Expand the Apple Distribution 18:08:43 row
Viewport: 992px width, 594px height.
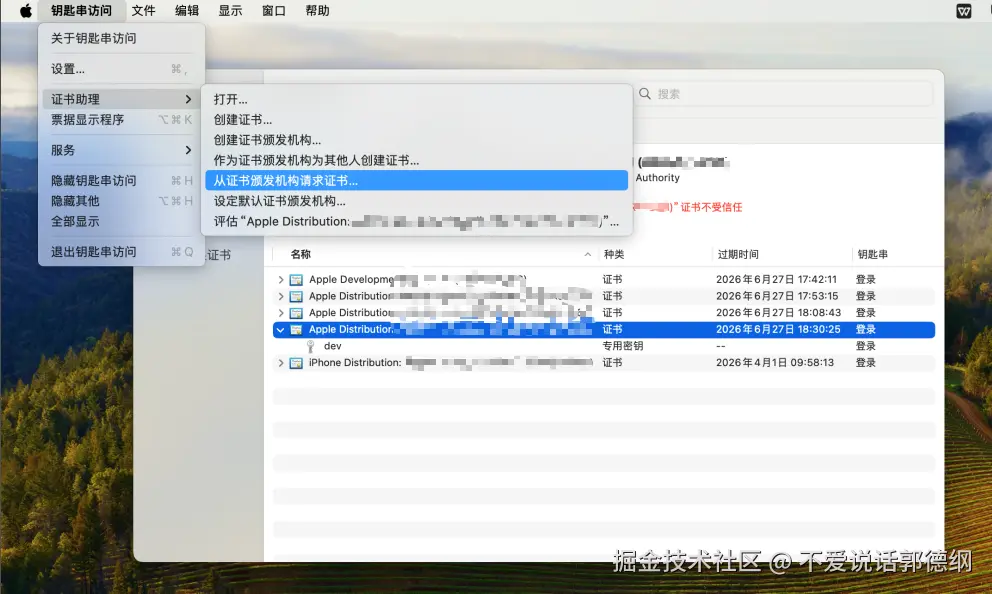tap(281, 313)
